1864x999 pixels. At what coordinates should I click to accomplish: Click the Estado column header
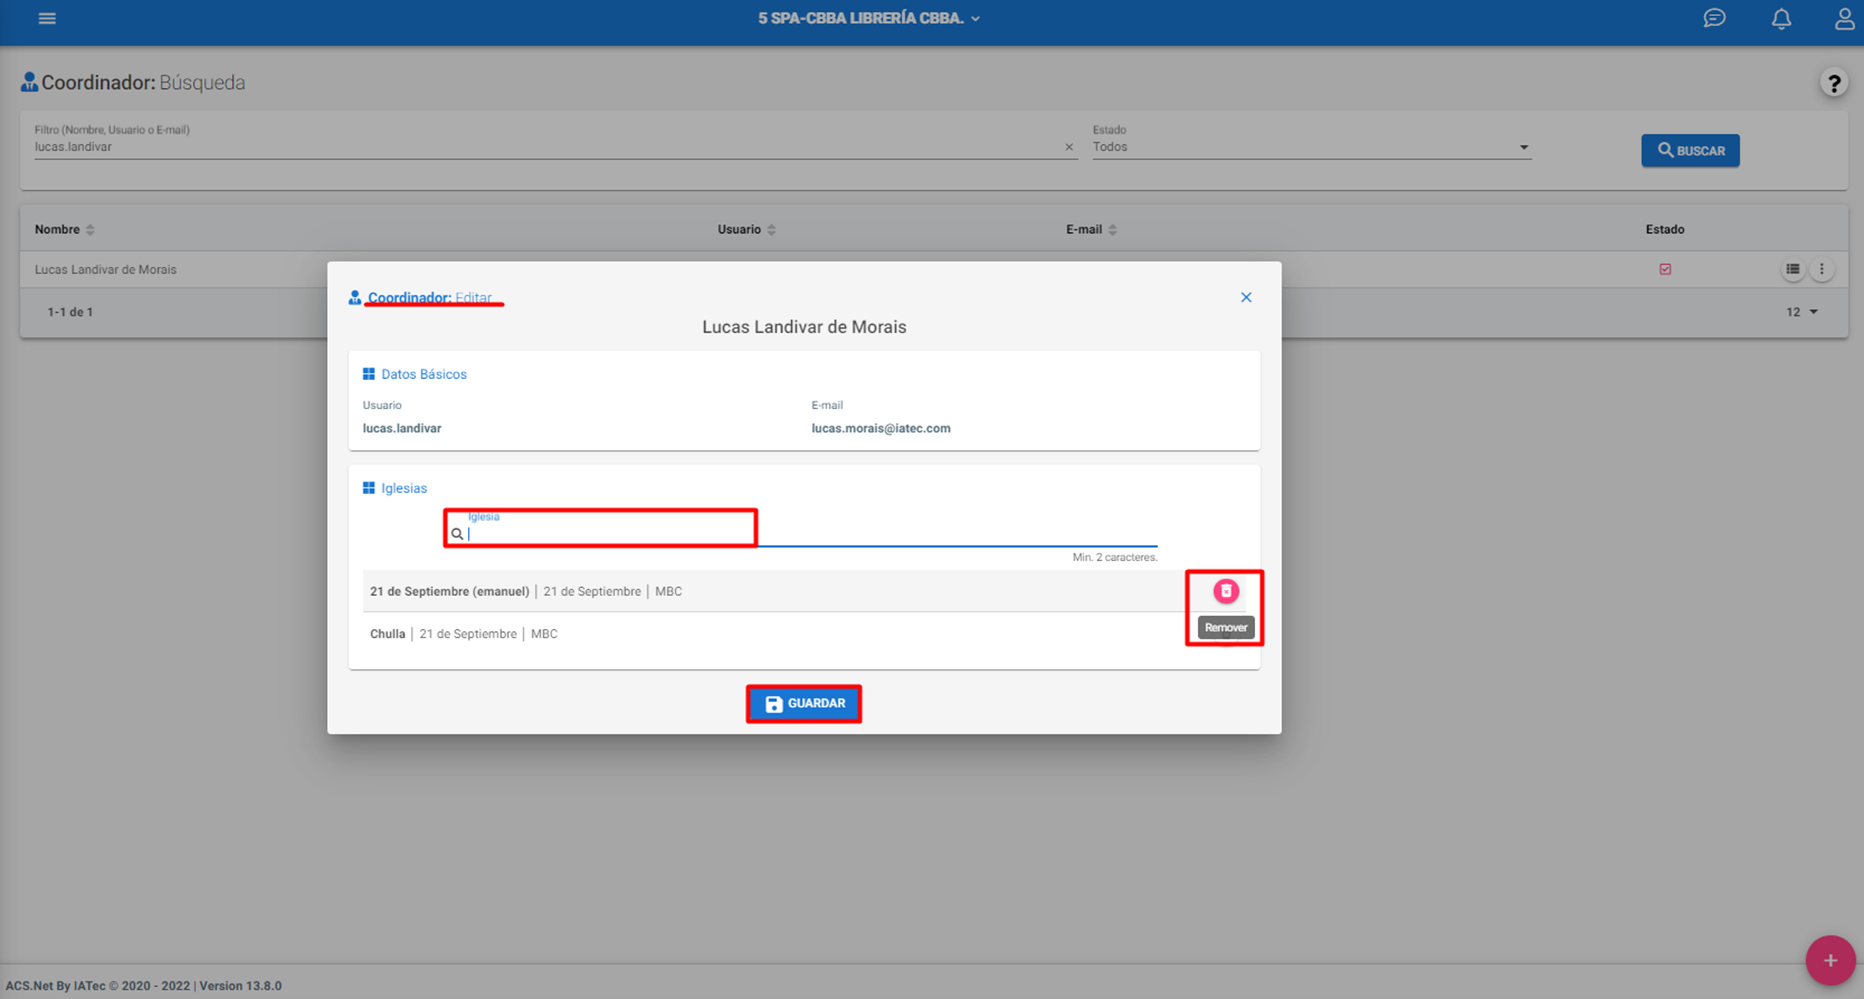1665,230
